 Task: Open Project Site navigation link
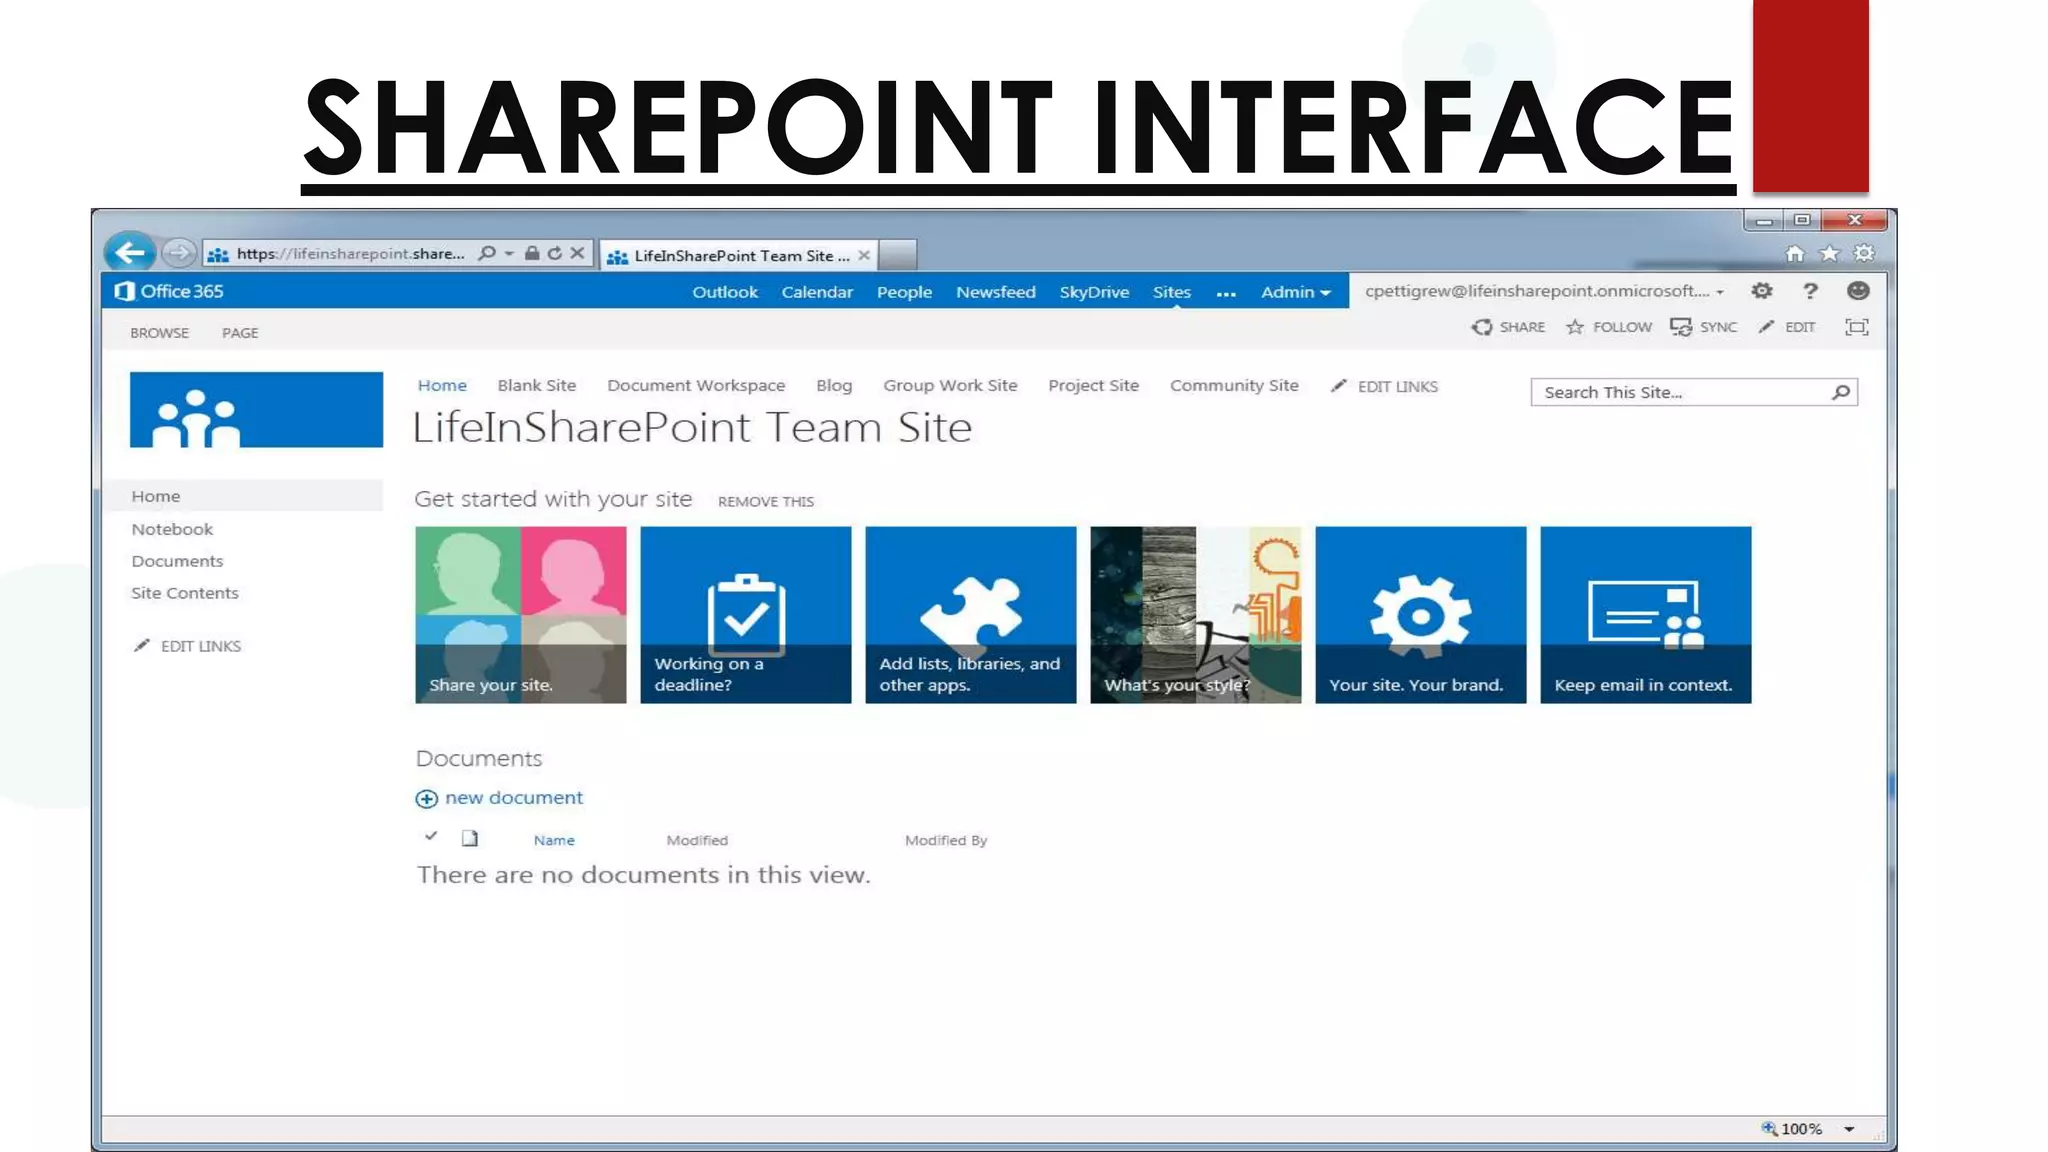1093,385
